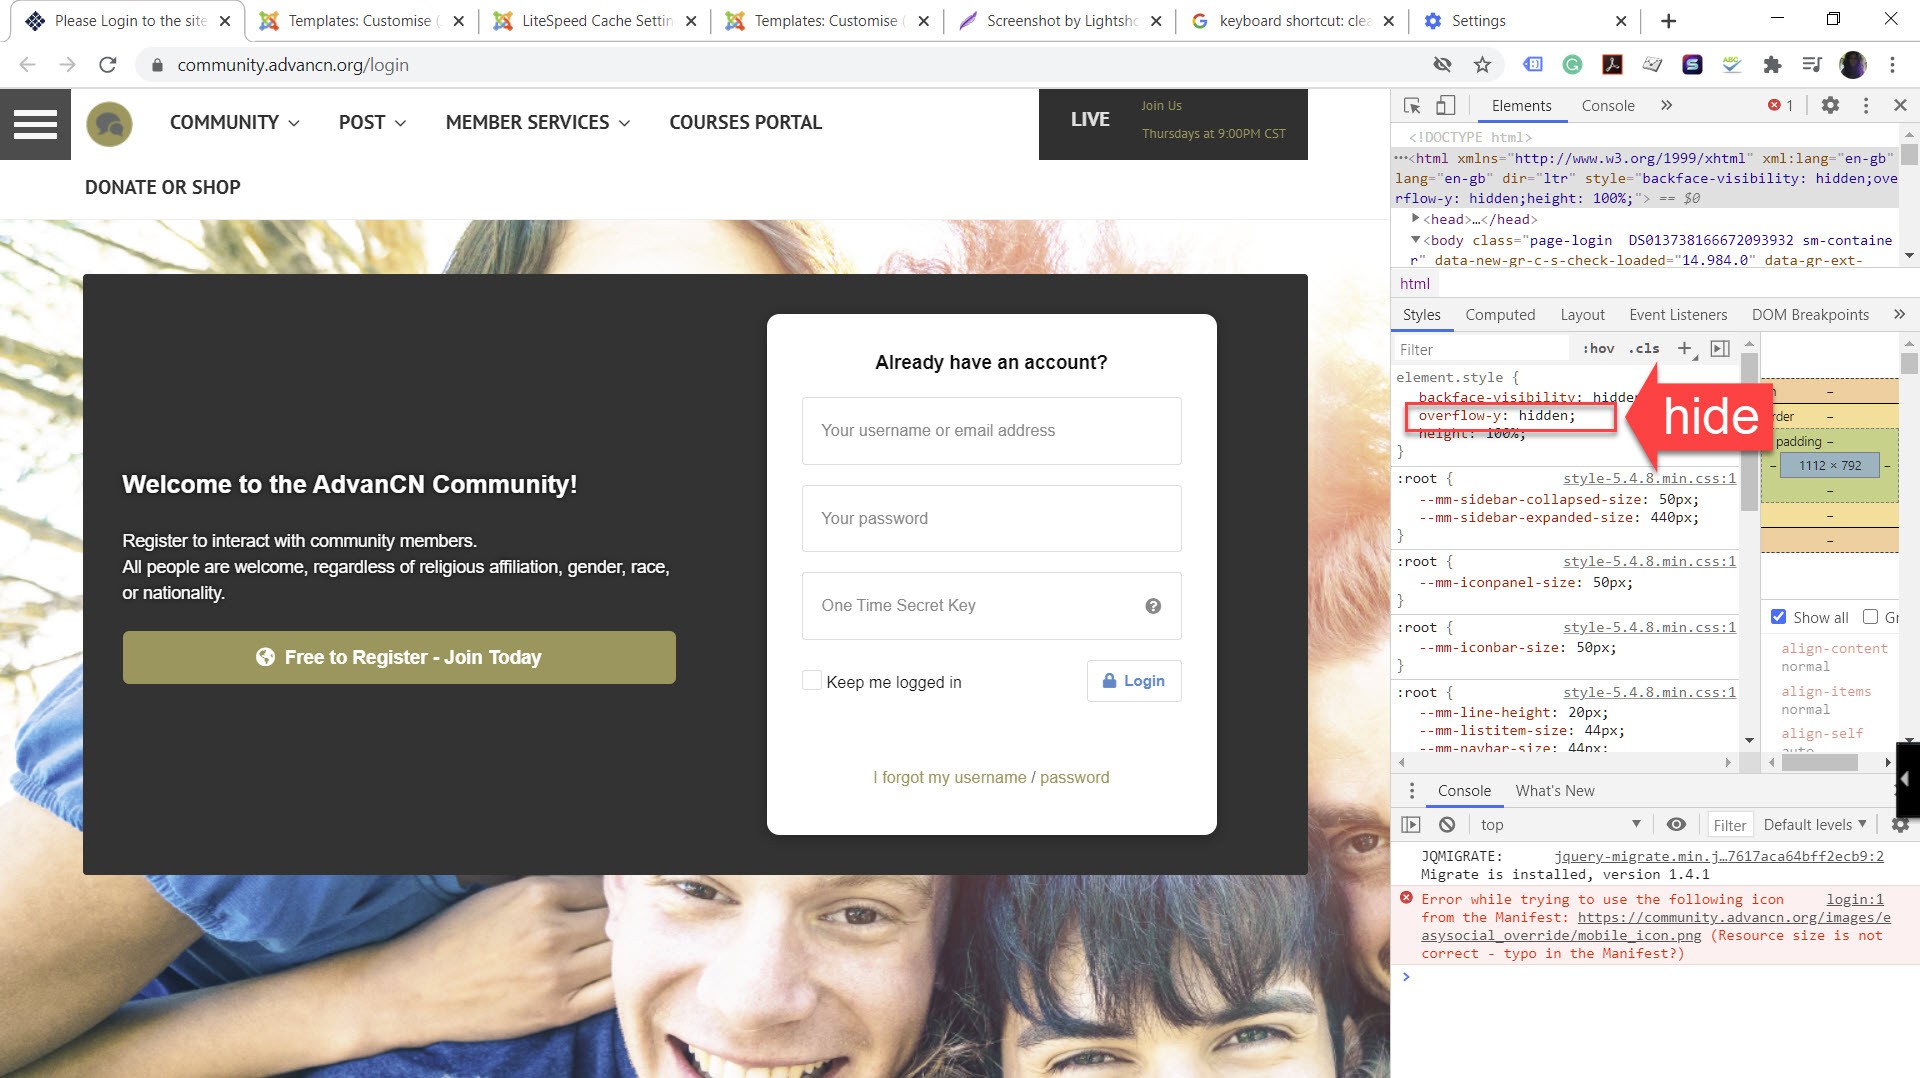Bookmark this page with star icon
The width and height of the screenshot is (1920, 1078).
point(1482,65)
